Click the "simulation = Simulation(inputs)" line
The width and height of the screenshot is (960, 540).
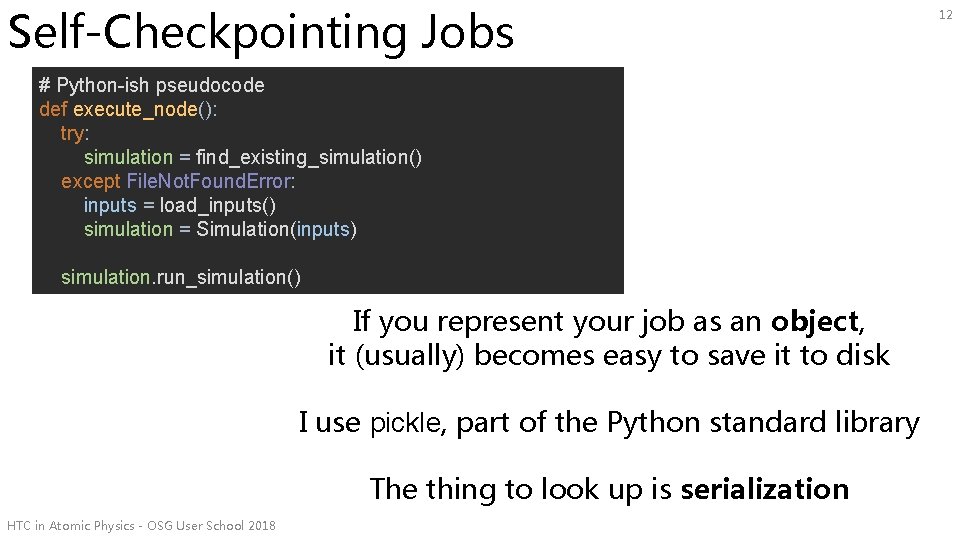(x=220, y=229)
